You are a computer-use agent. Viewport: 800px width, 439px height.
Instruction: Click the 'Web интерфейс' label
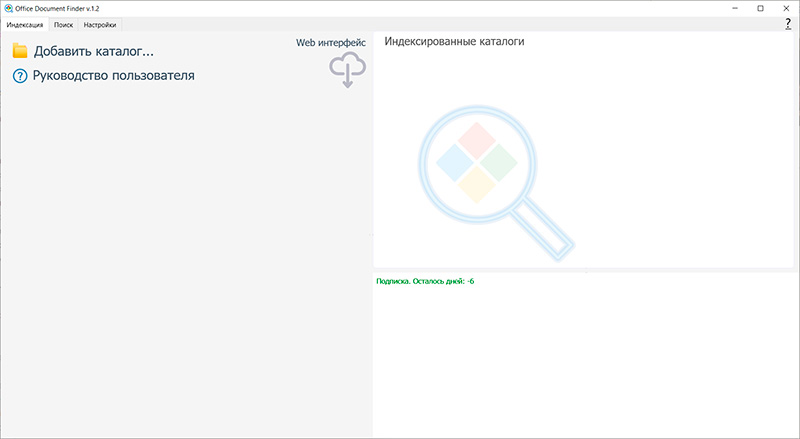[331, 42]
